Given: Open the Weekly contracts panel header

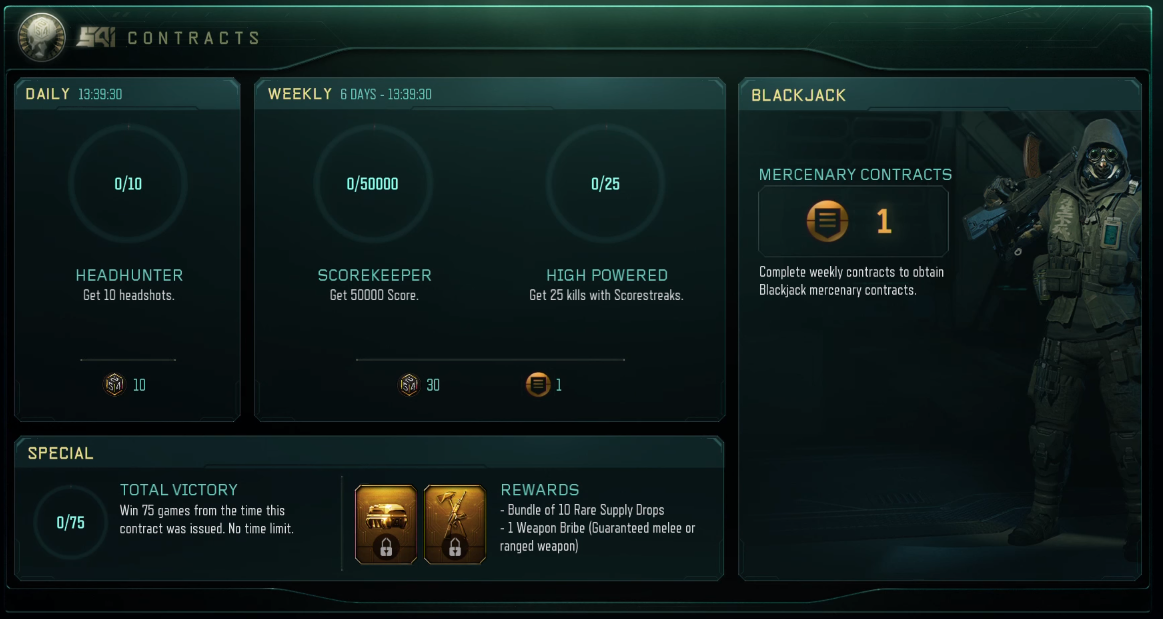Looking at the screenshot, I should click(x=490, y=94).
